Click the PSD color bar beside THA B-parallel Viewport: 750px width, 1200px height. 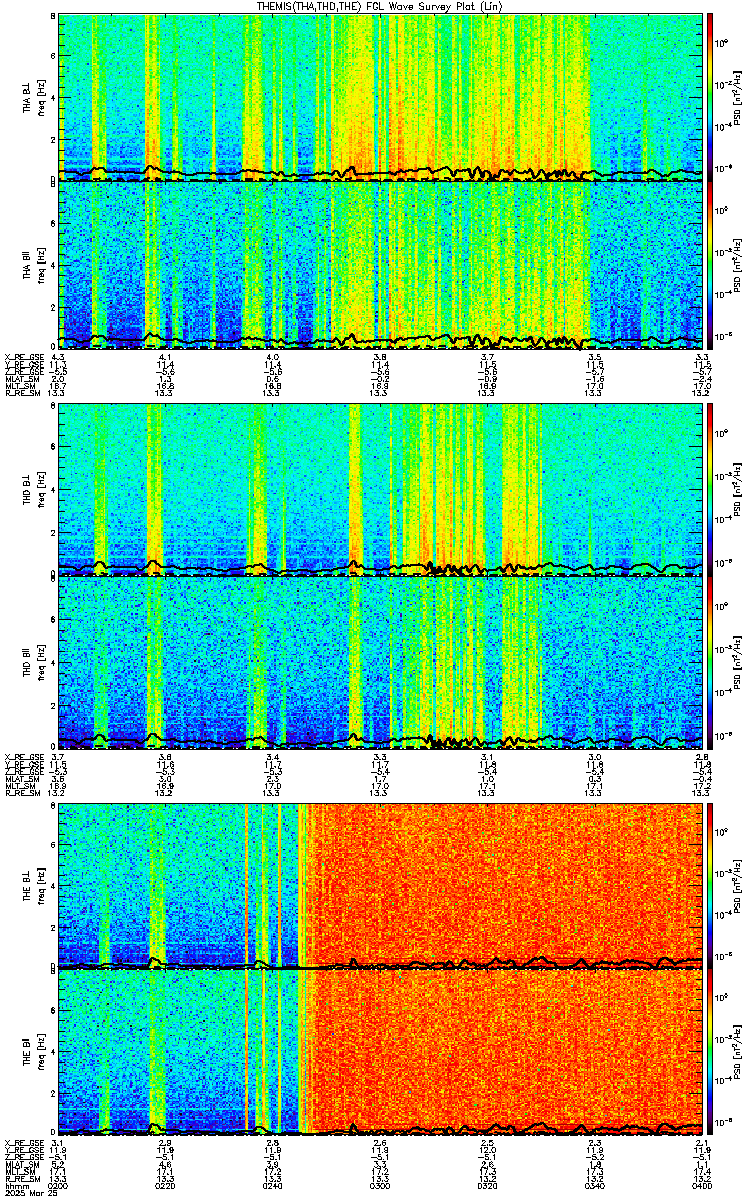click(710, 265)
